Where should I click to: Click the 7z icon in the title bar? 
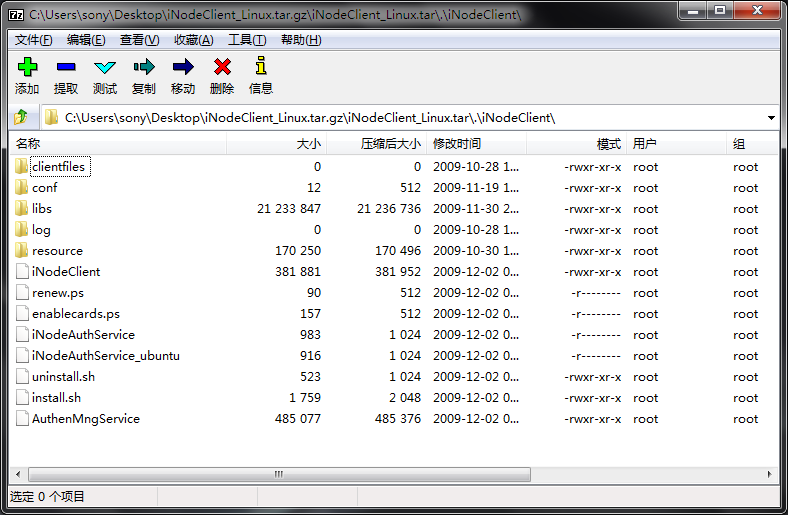(x=16, y=15)
